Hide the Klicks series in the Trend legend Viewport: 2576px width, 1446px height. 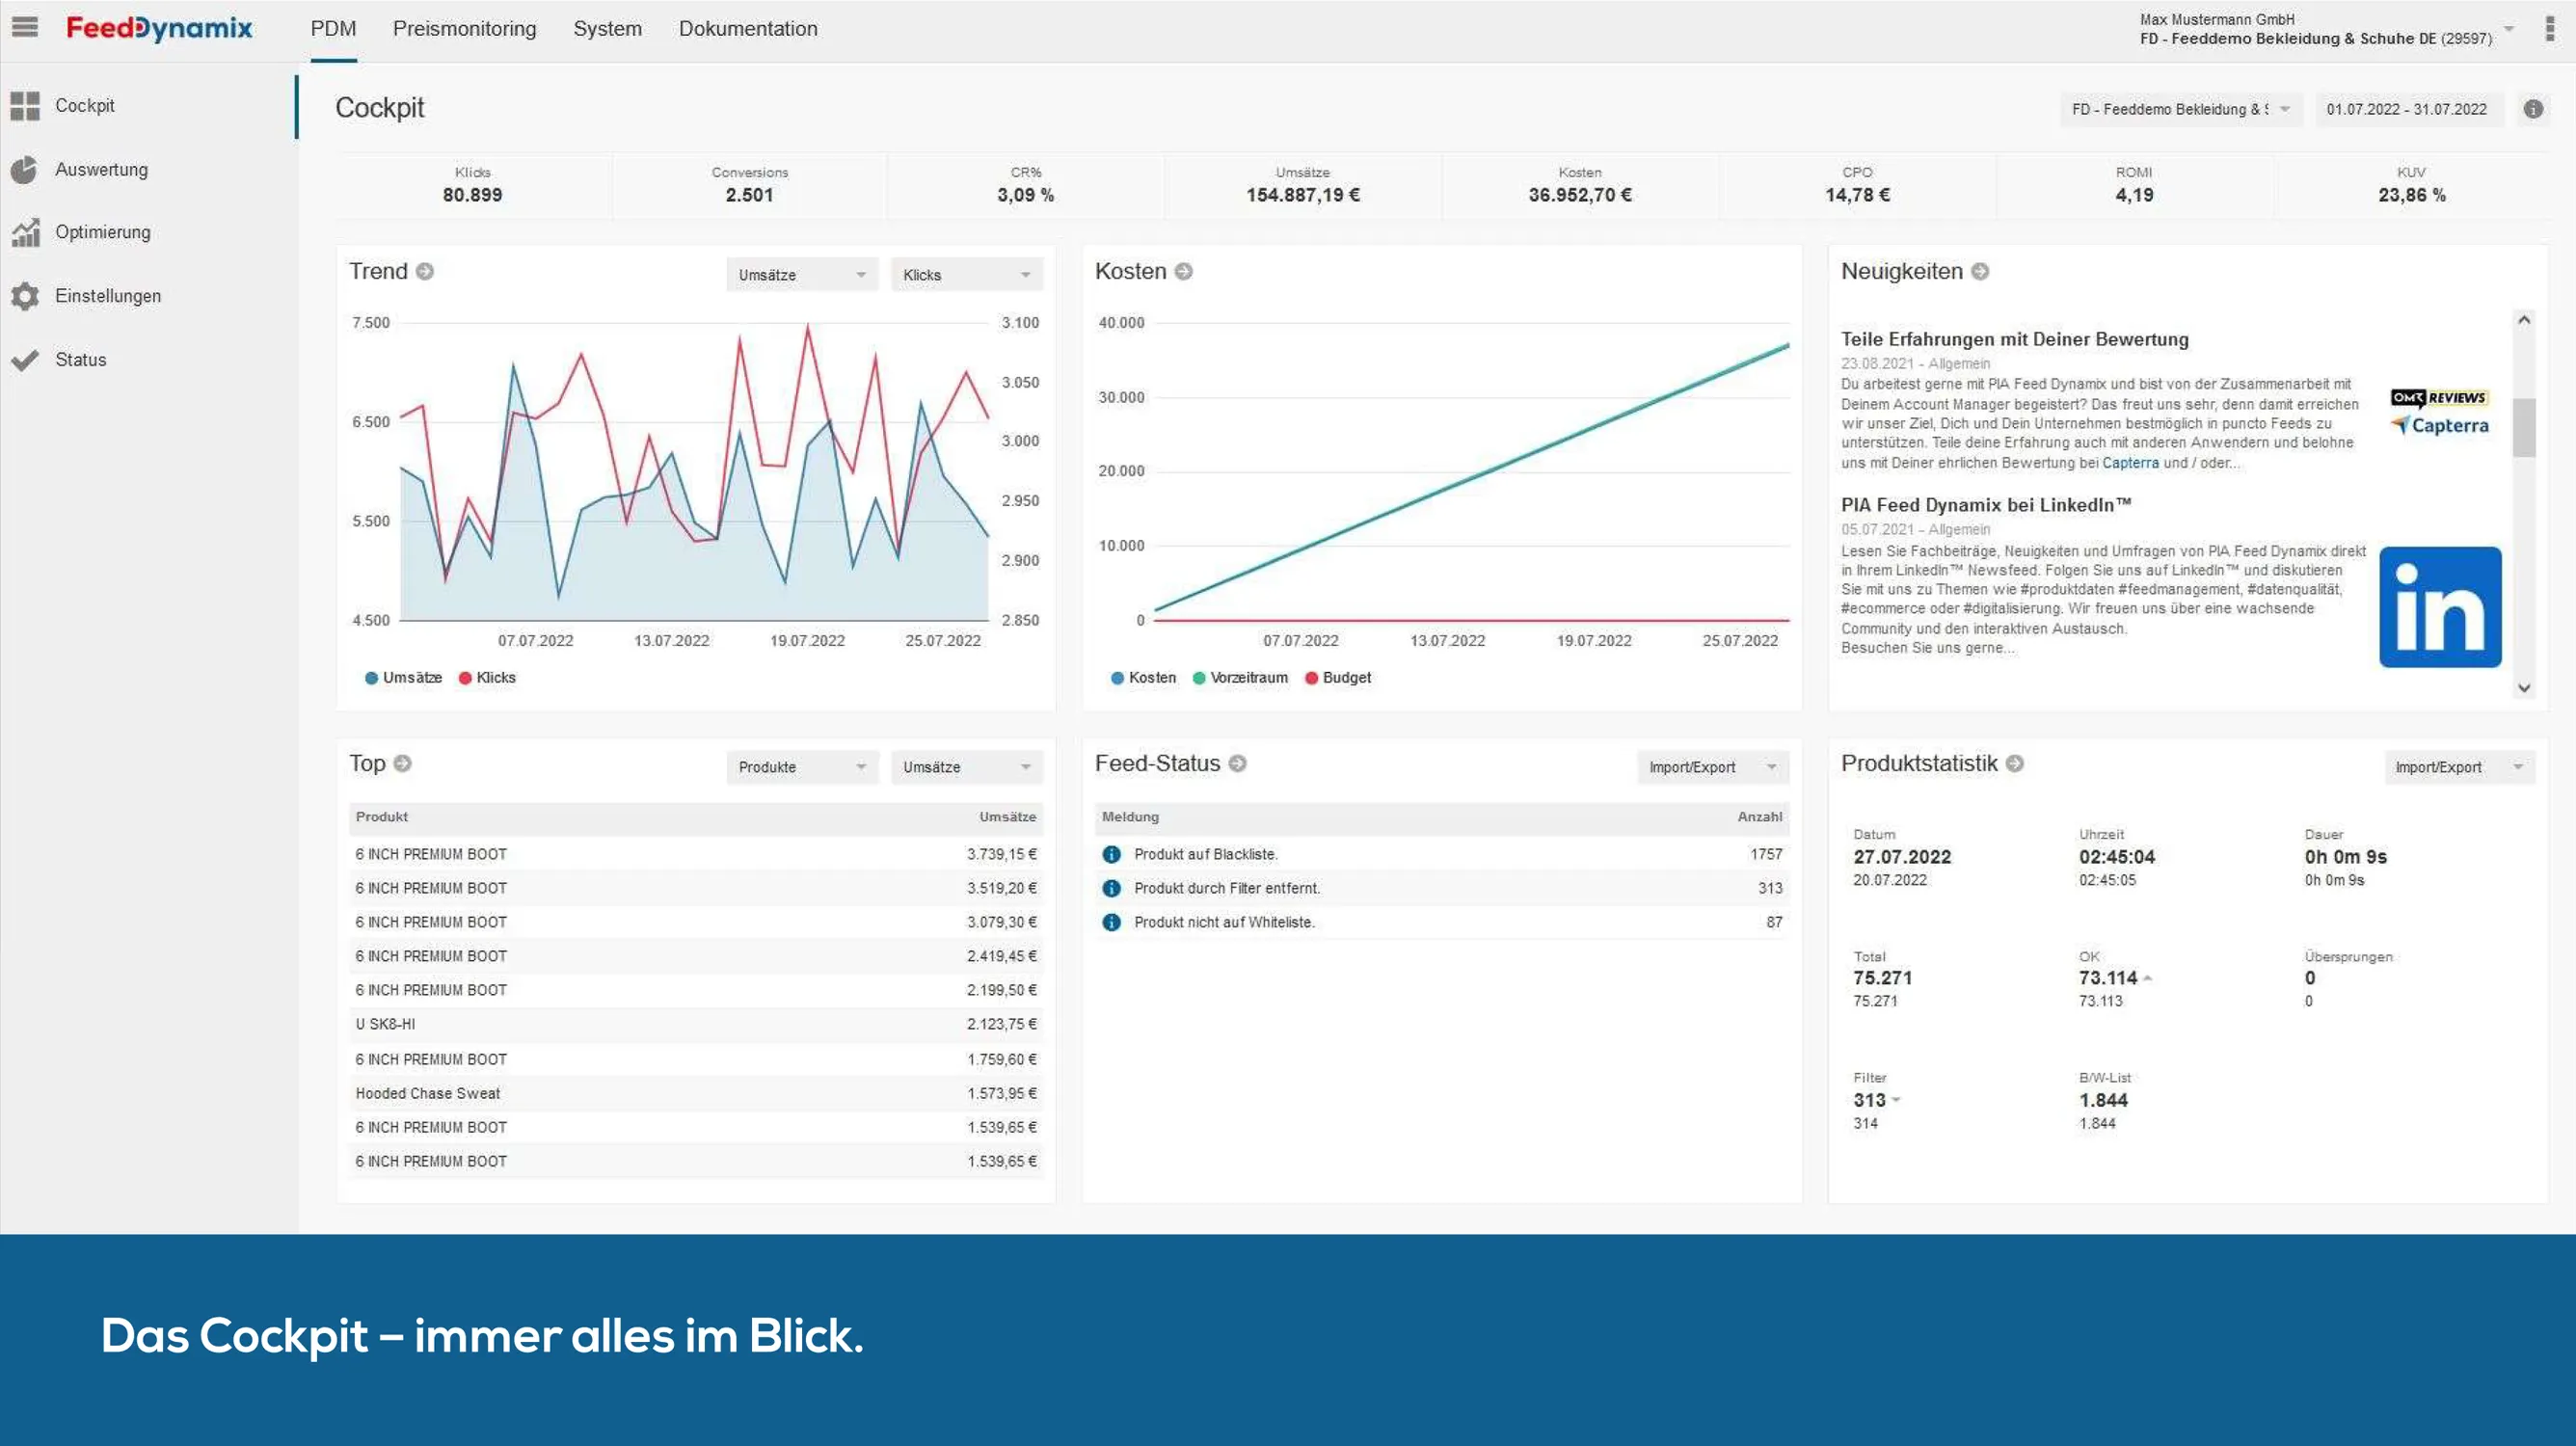(x=488, y=677)
